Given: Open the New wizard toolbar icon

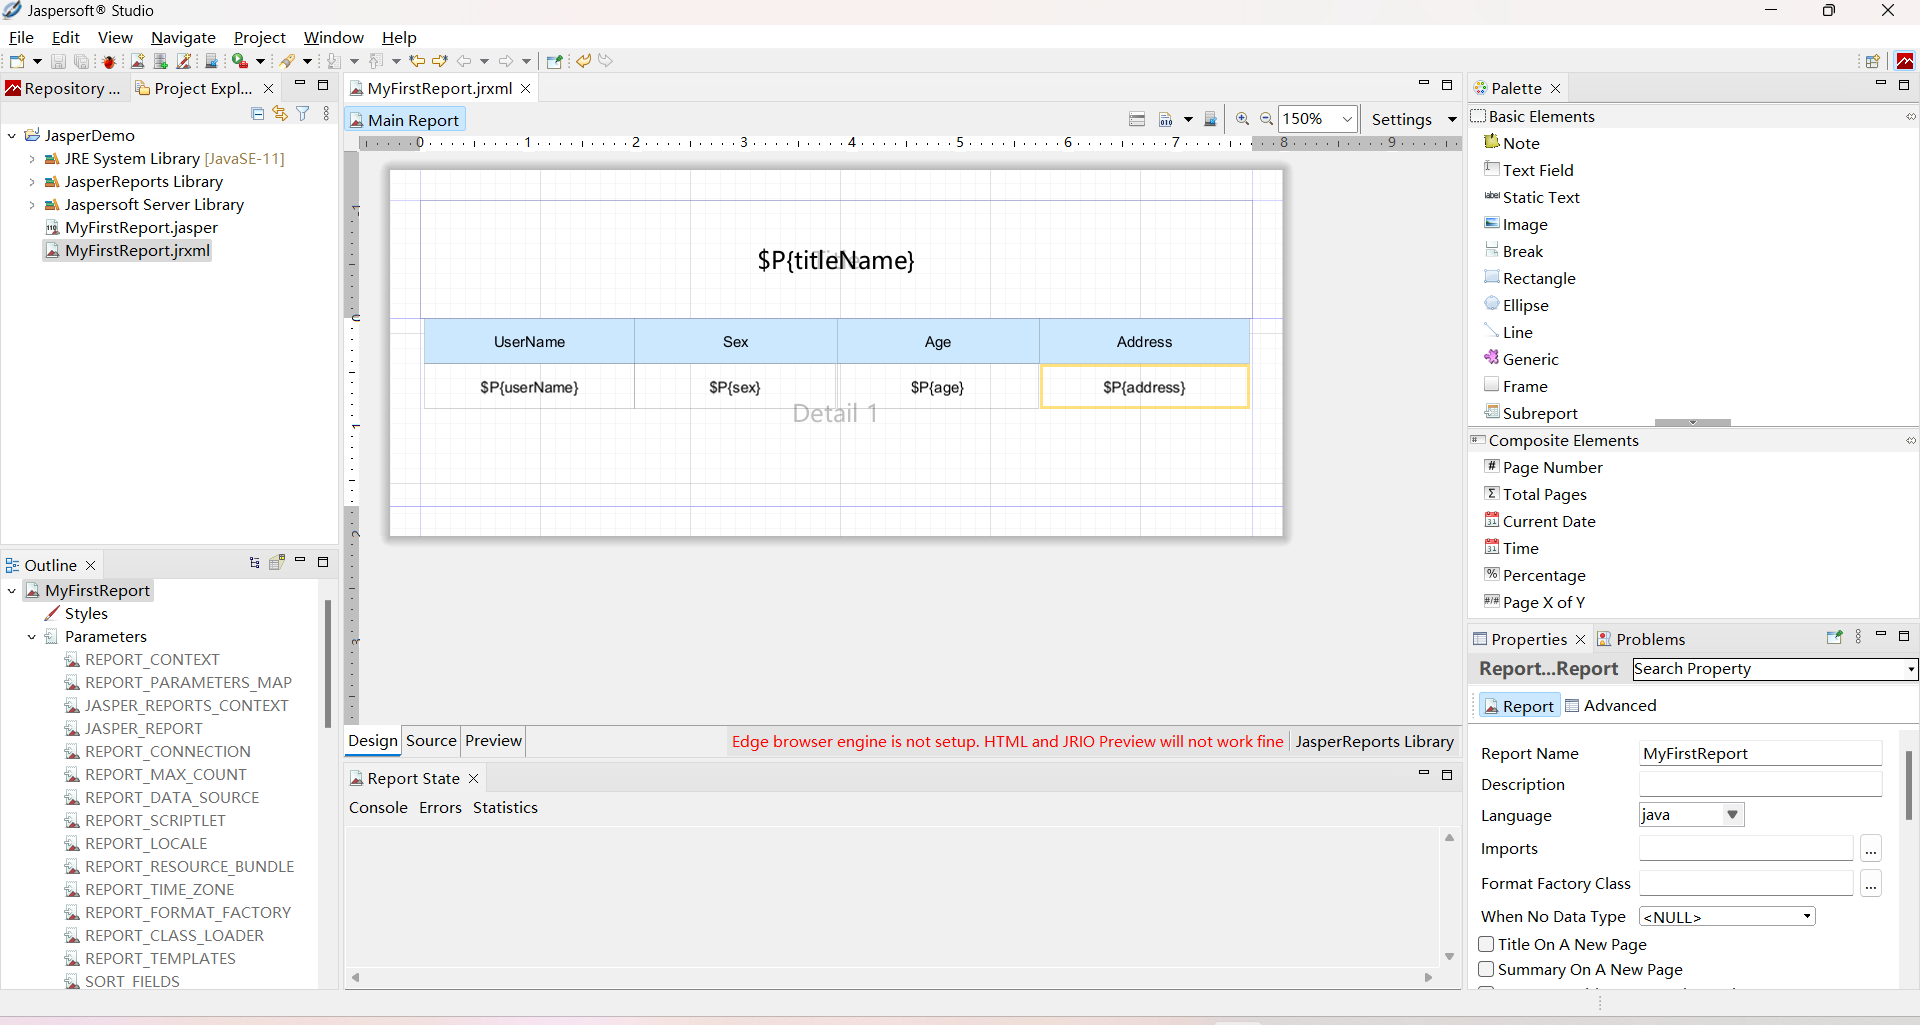Looking at the screenshot, I should click(17, 61).
